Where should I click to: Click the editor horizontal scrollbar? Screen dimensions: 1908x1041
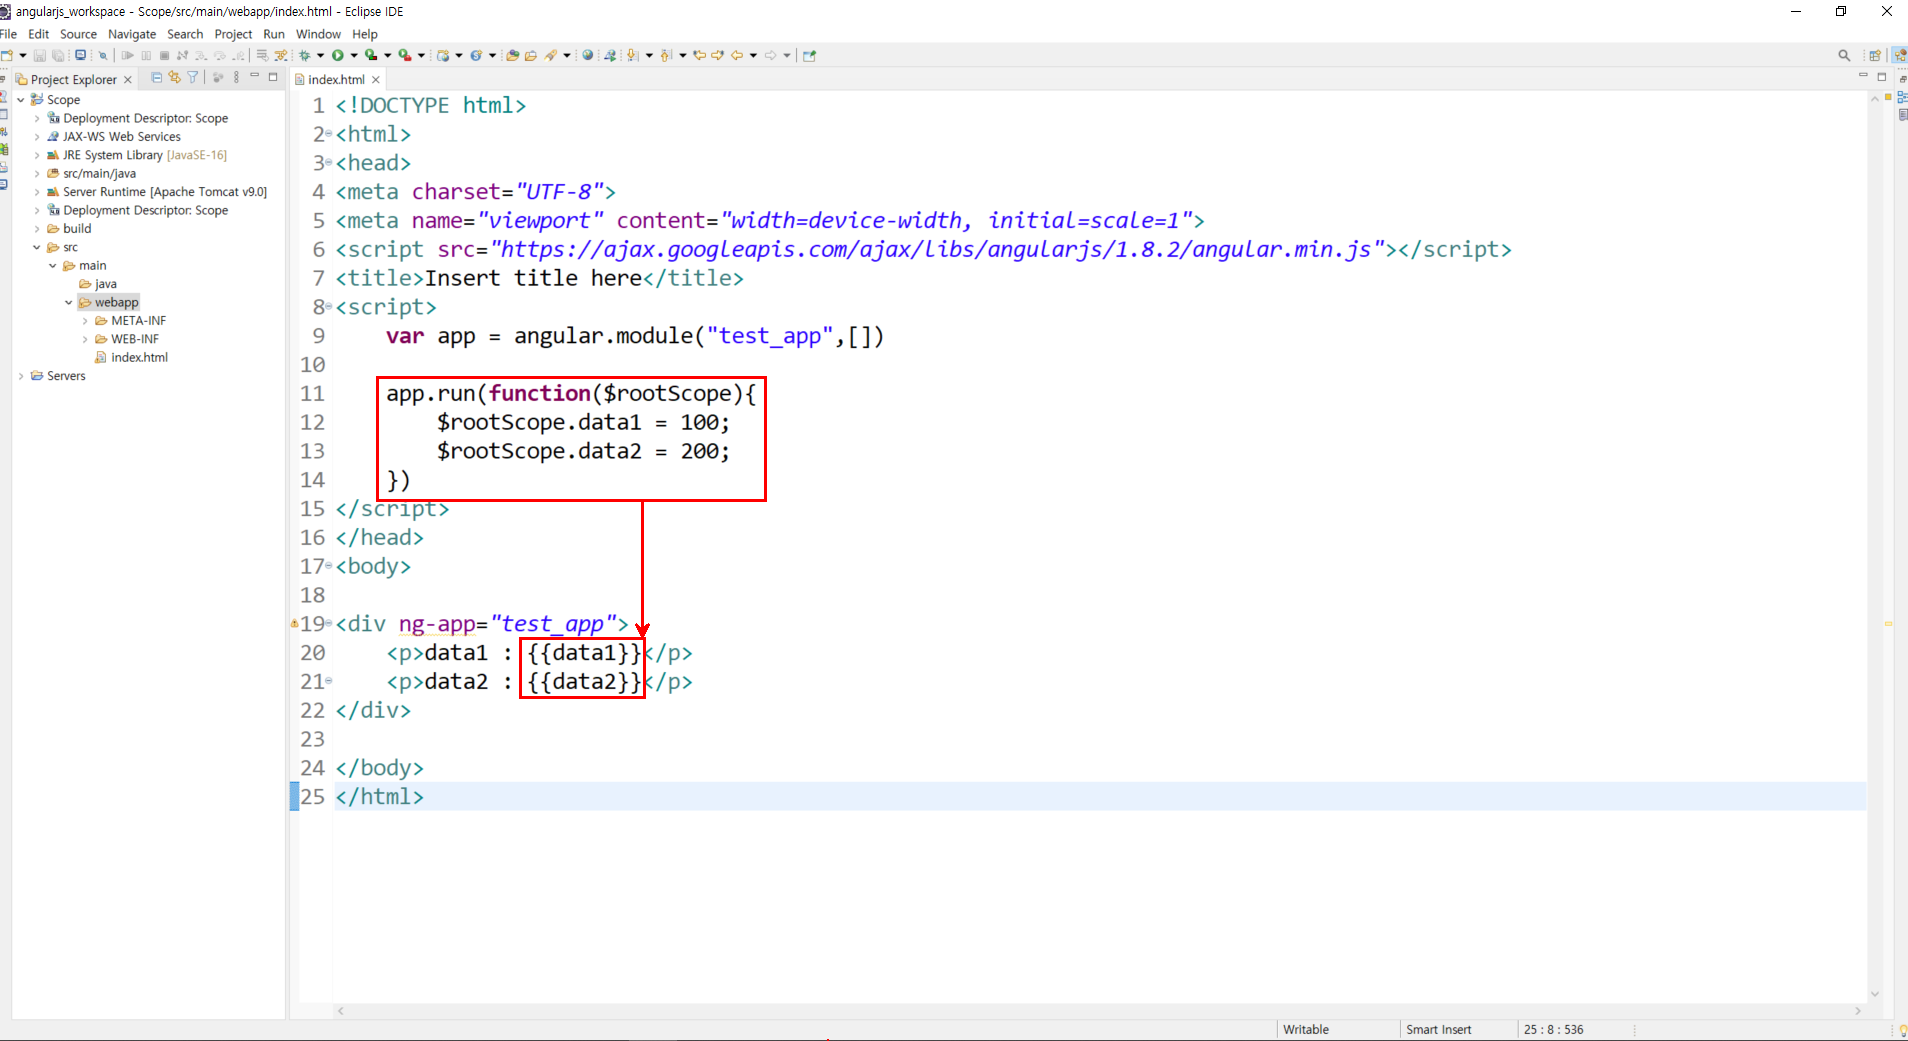click(x=1098, y=1011)
